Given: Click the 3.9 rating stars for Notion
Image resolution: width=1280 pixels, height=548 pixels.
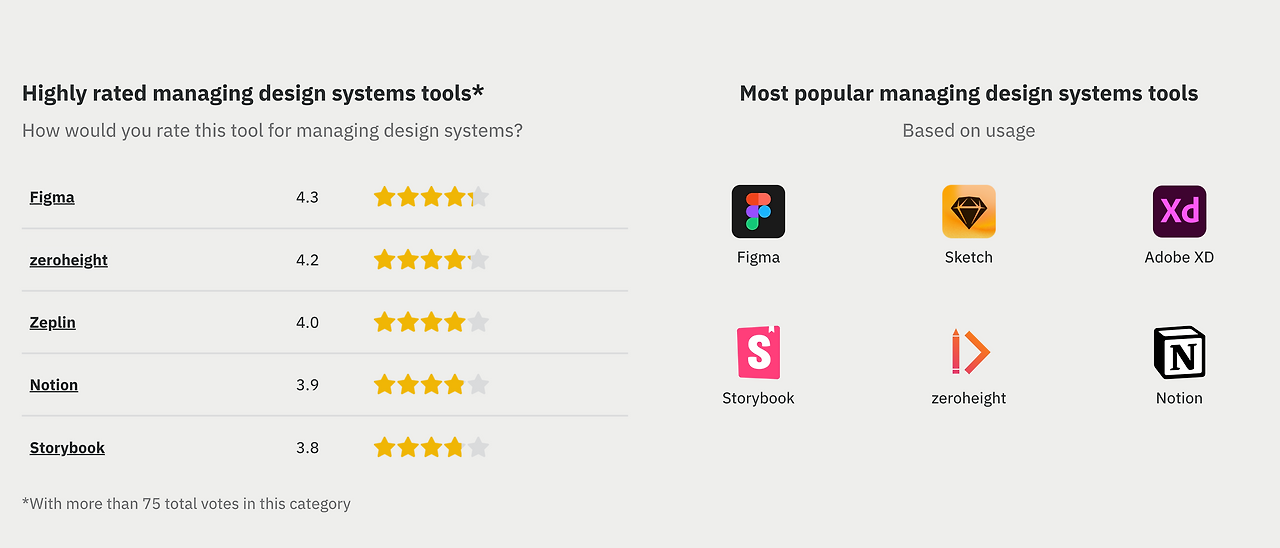Looking at the screenshot, I should 431,385.
